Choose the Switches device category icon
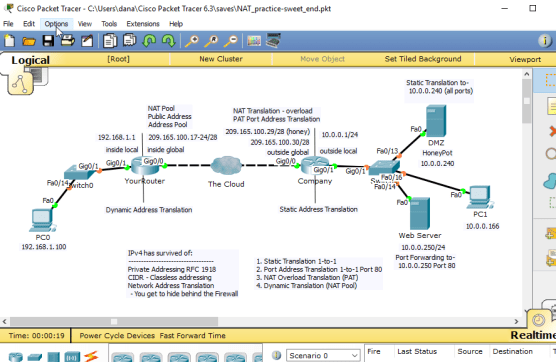 (x=35, y=357)
